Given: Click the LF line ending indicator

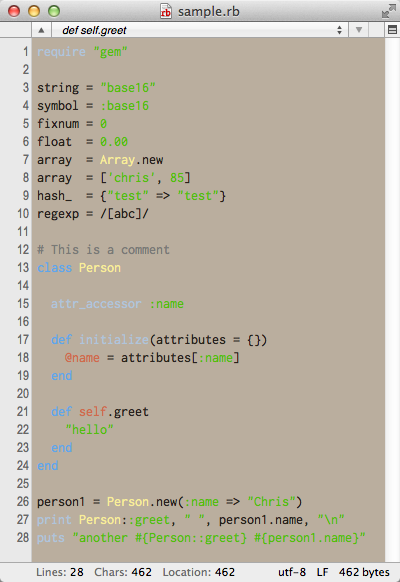Looking at the screenshot, I should tap(322, 572).
